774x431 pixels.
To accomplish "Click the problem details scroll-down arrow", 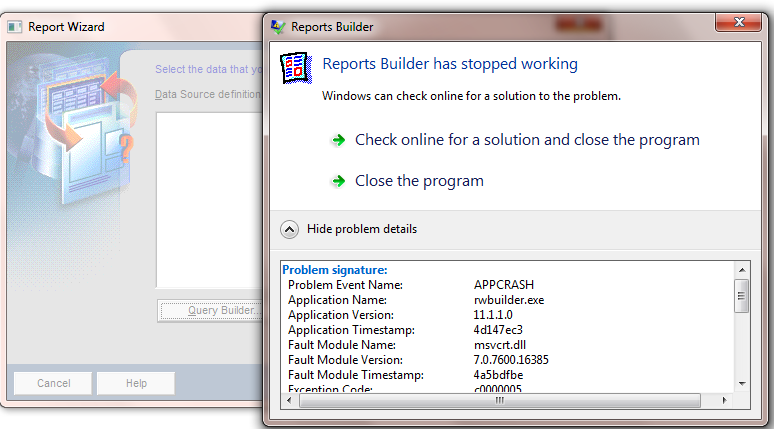I will point(742,383).
